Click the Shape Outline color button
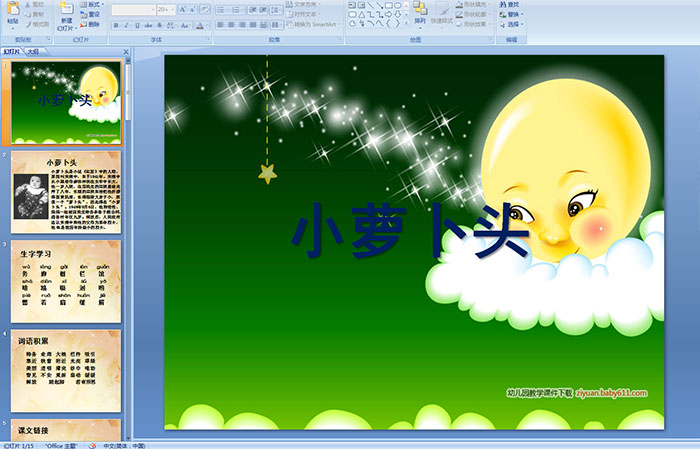 [x=472, y=14]
